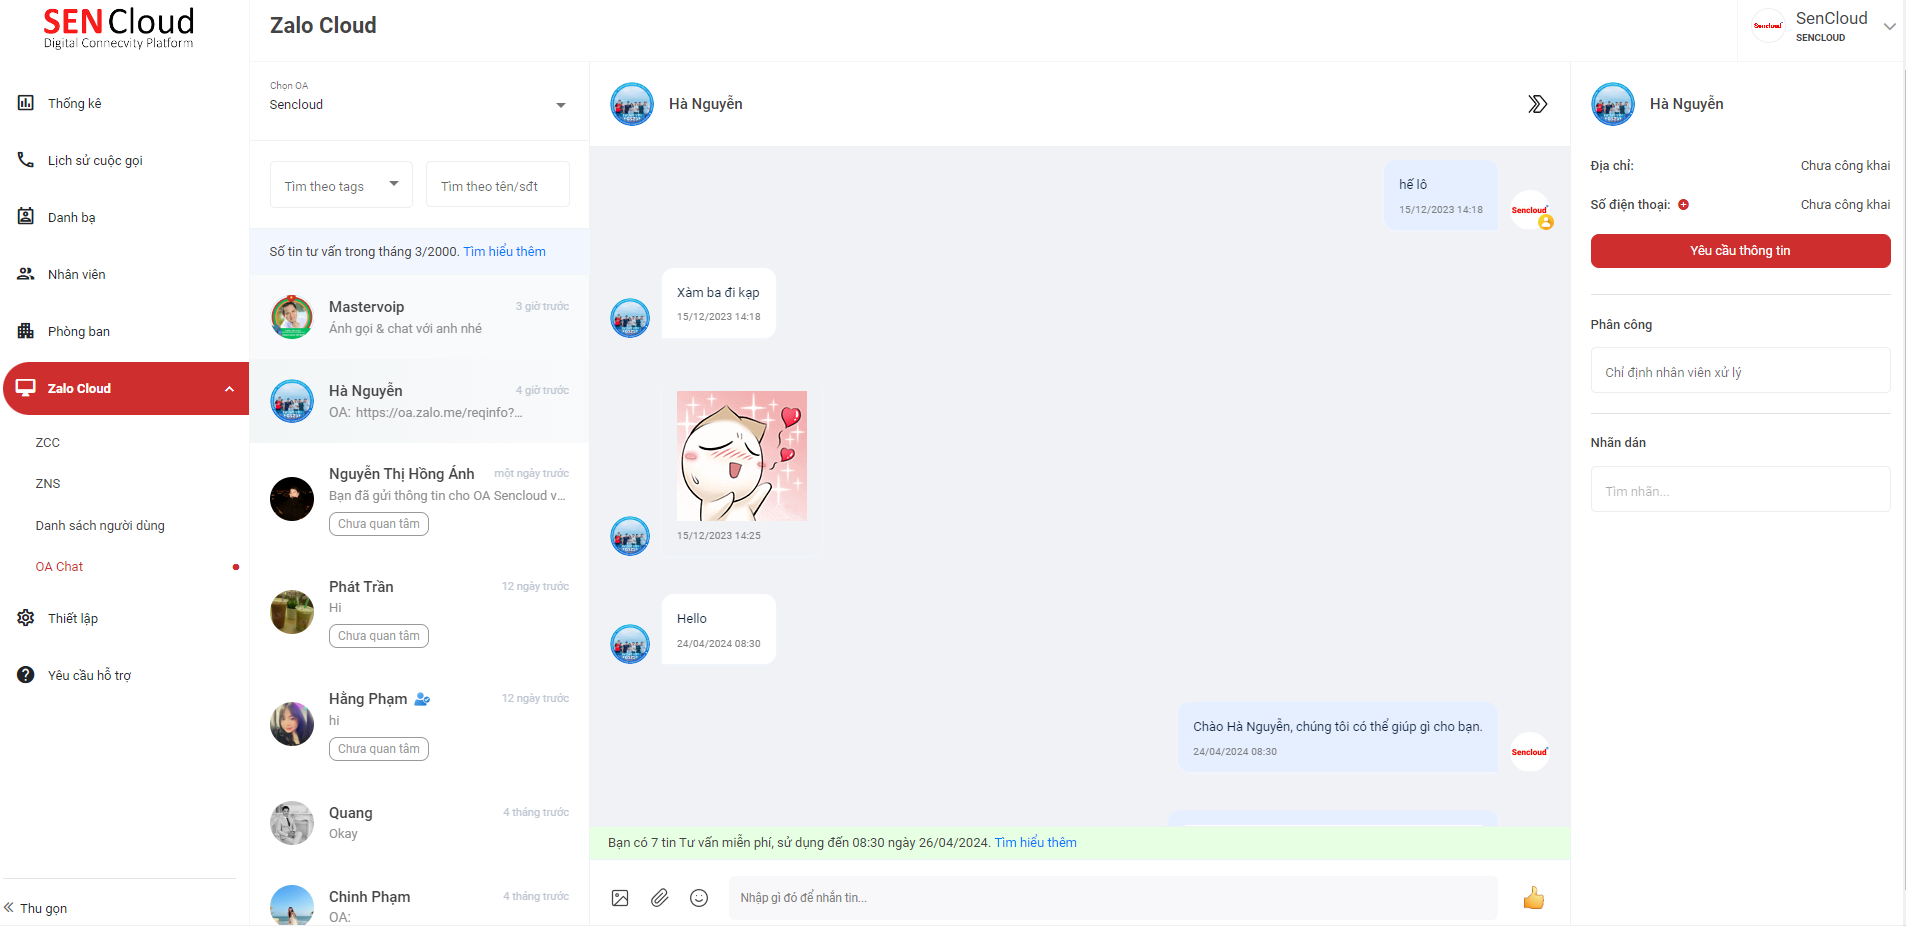This screenshot has height=926, width=1906.
Task: Collapse the Zalo Cloud menu section
Action: [x=229, y=389]
